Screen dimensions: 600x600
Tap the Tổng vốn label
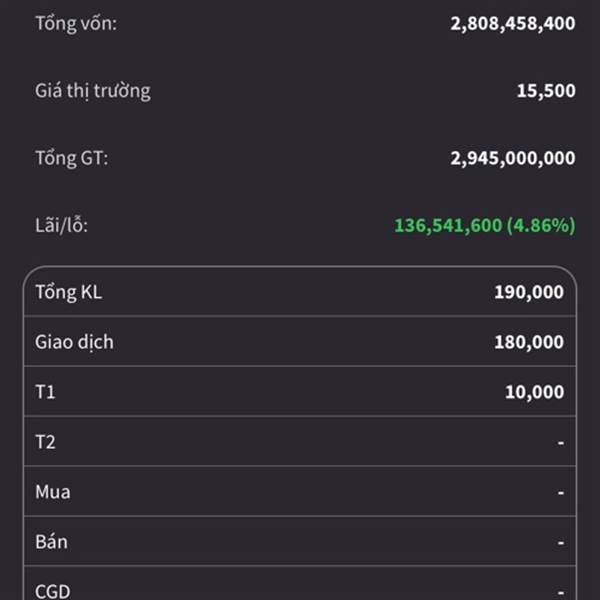(76, 22)
